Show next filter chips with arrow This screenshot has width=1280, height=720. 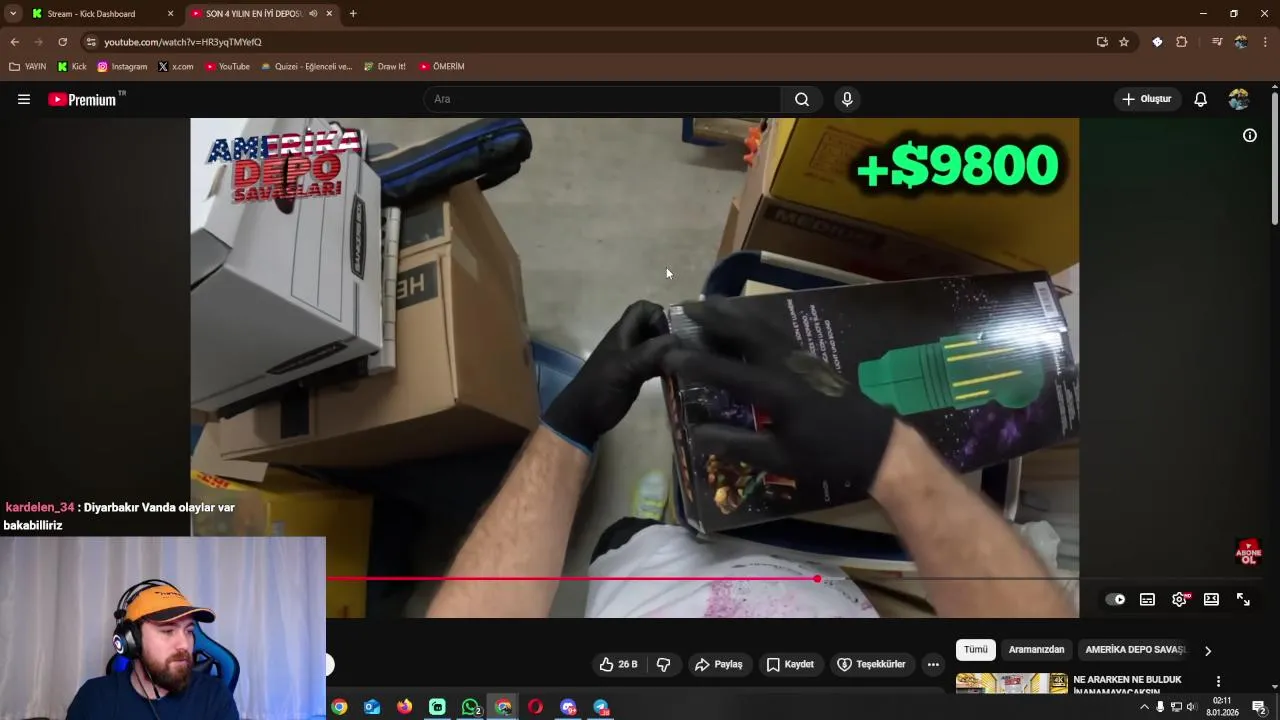1207,651
